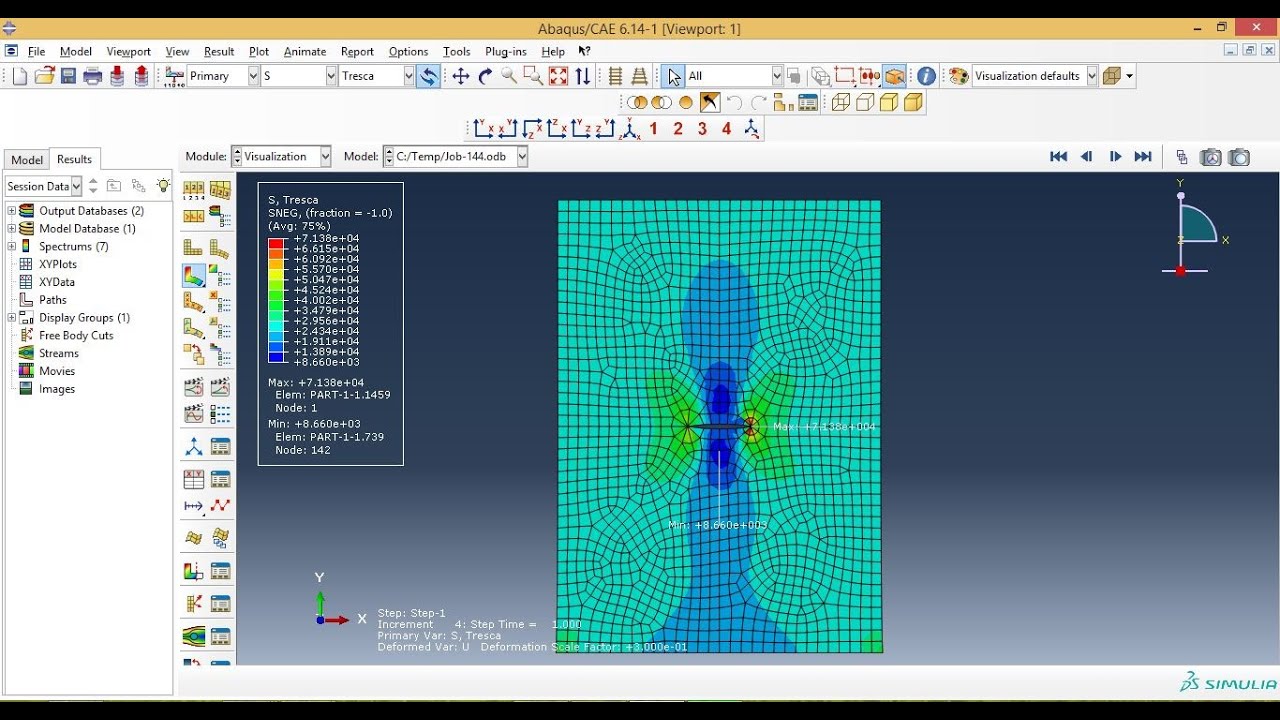Select the Box Zoom tool
The width and height of the screenshot is (1280, 720).
click(533, 76)
